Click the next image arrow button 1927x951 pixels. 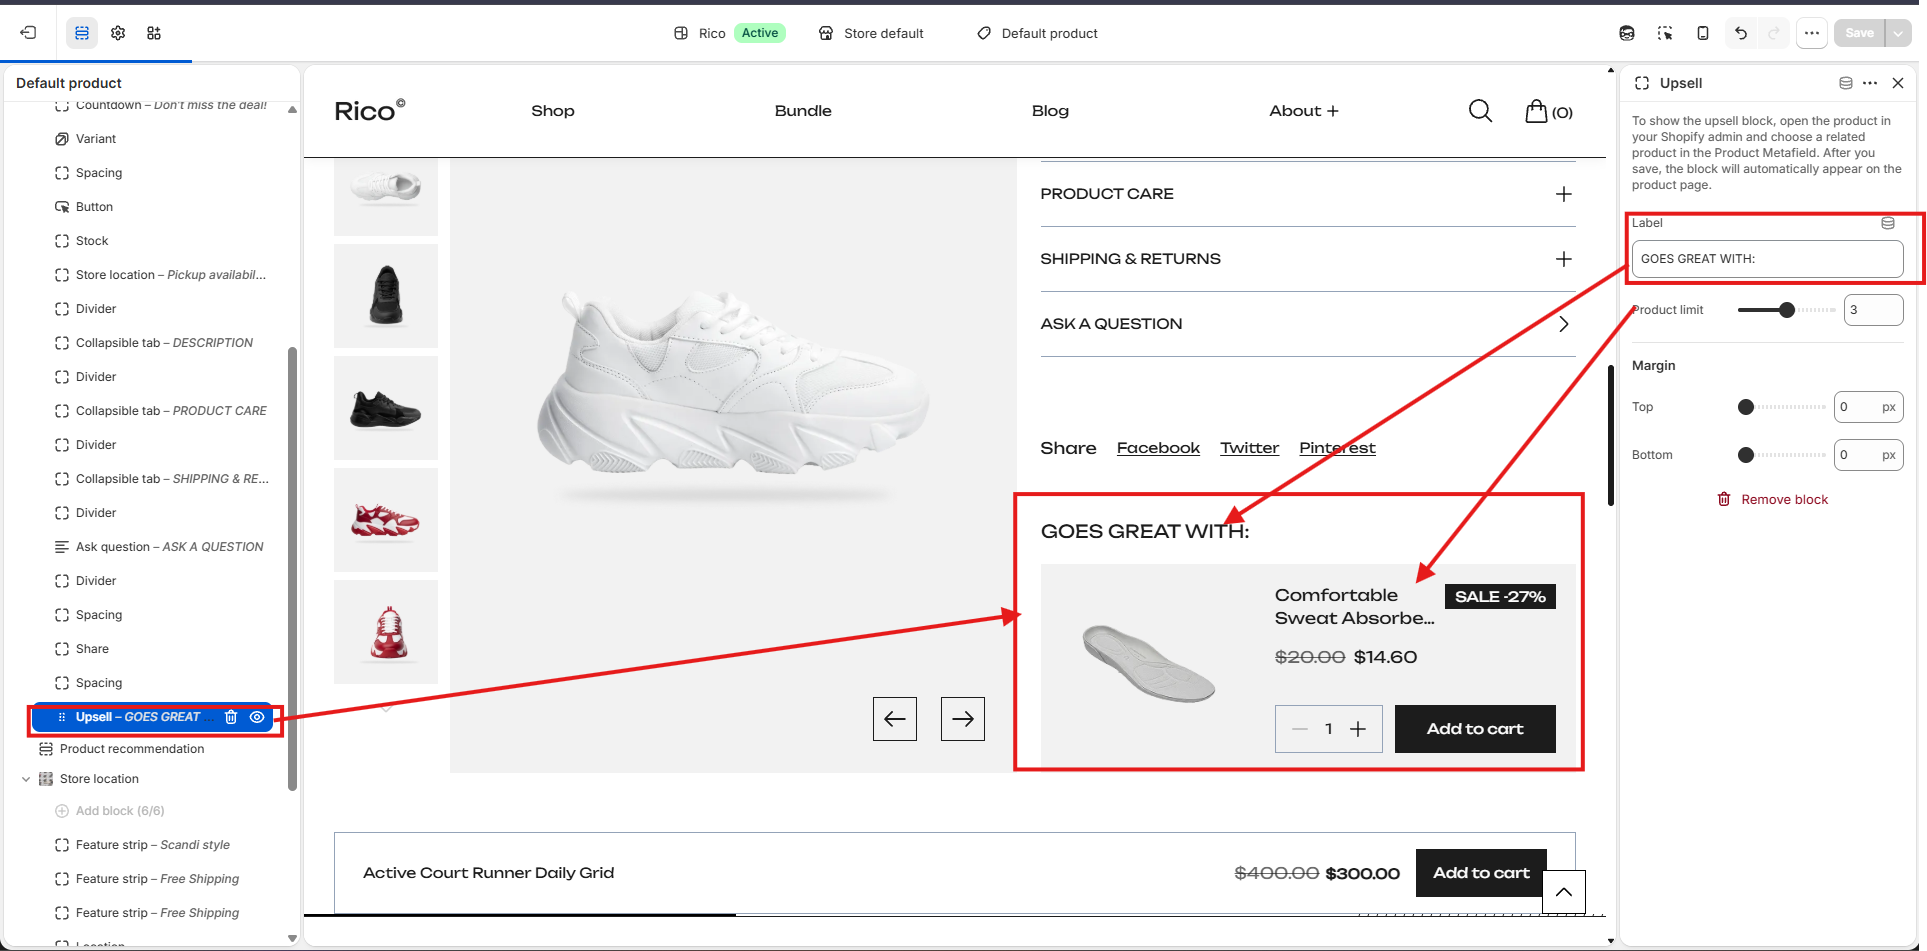pos(963,719)
